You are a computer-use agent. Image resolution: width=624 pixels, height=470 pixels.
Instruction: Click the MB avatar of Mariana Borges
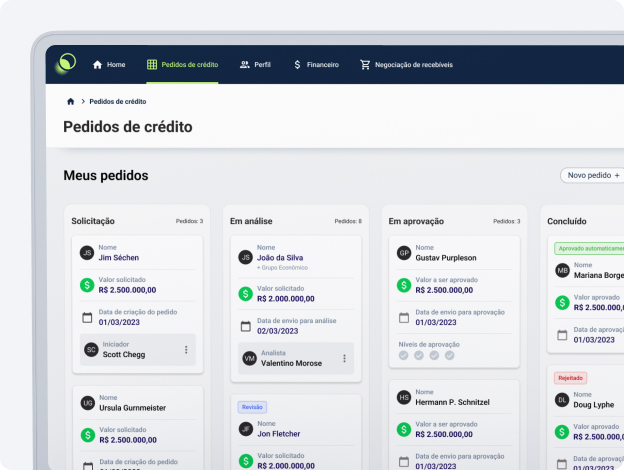tap(562, 271)
